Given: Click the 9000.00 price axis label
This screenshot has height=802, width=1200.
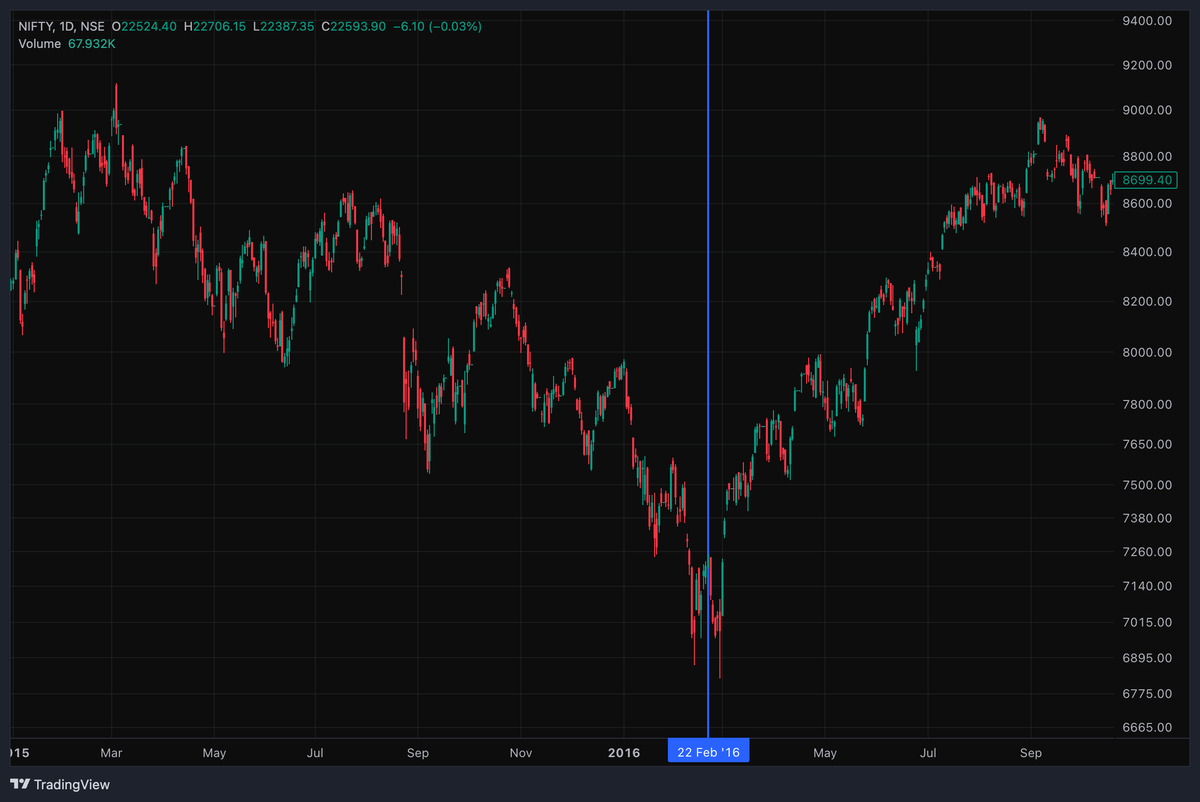Looking at the screenshot, I should coord(1147,110).
